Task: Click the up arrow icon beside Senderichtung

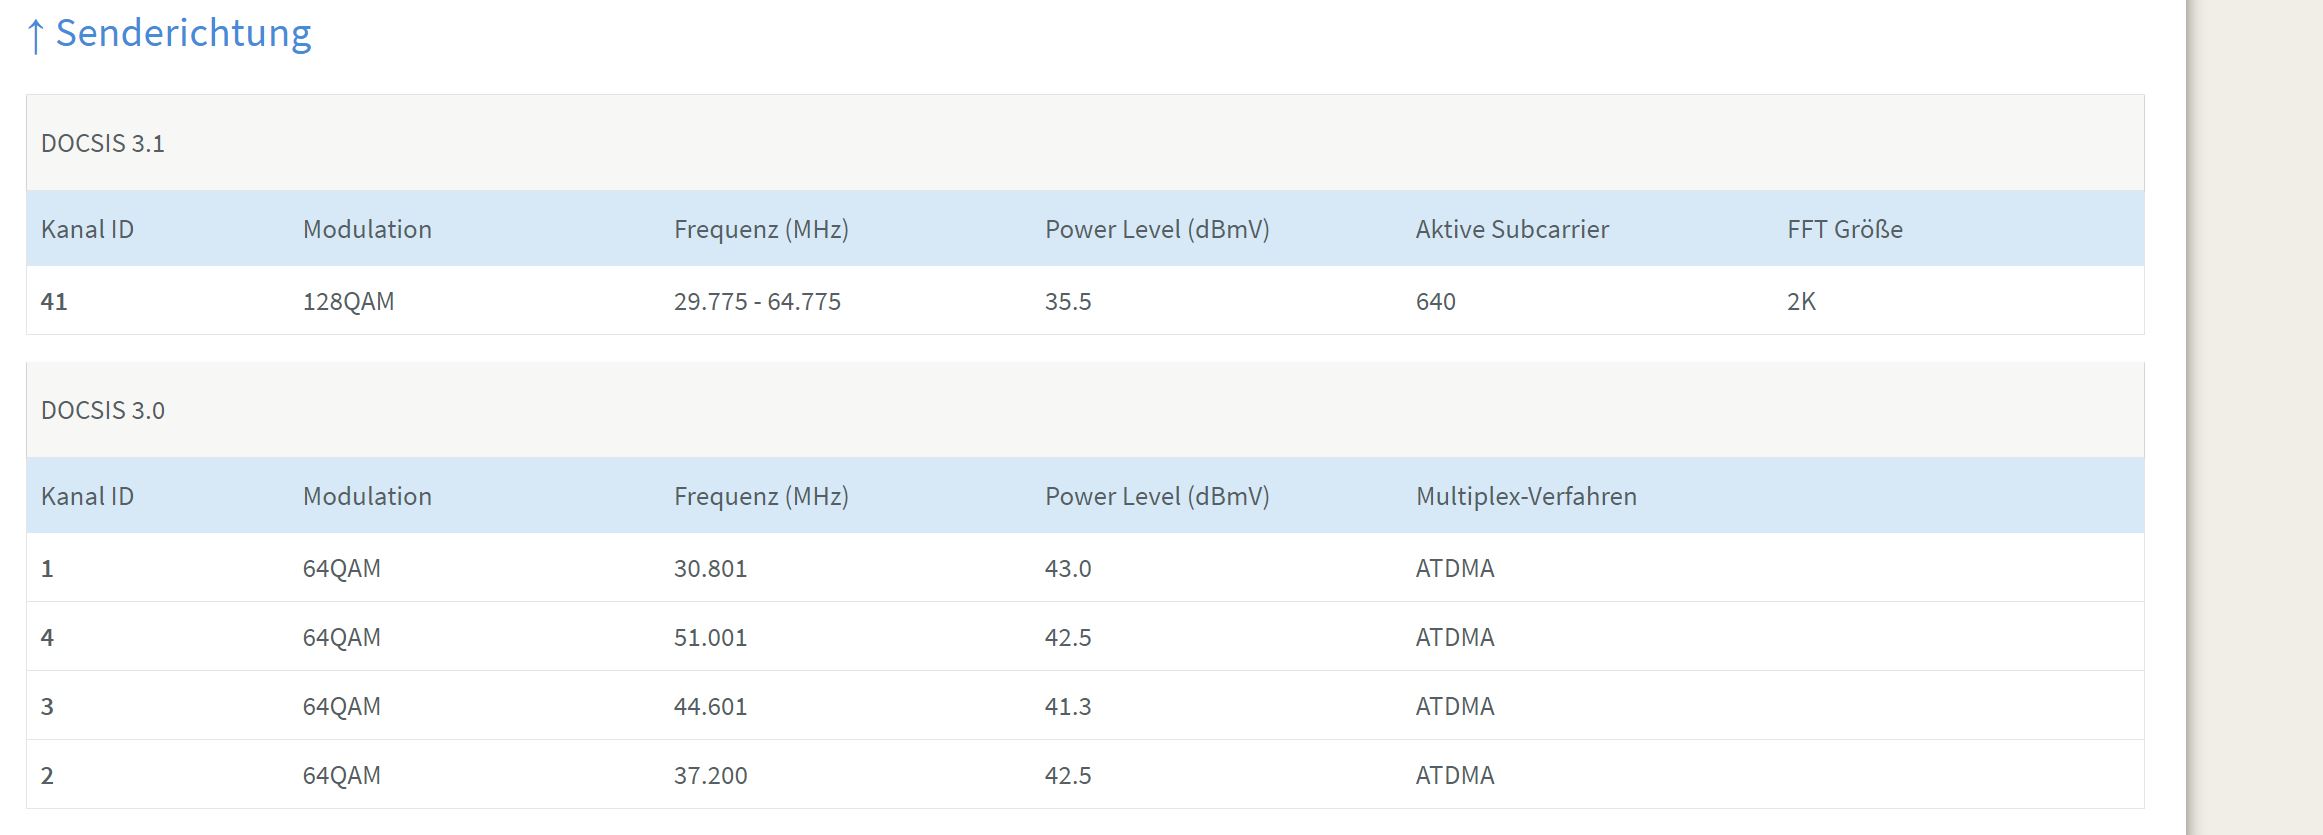Action: coord(35,36)
